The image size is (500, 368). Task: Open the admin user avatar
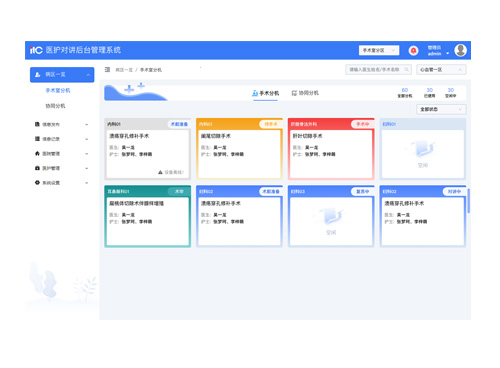[460, 50]
